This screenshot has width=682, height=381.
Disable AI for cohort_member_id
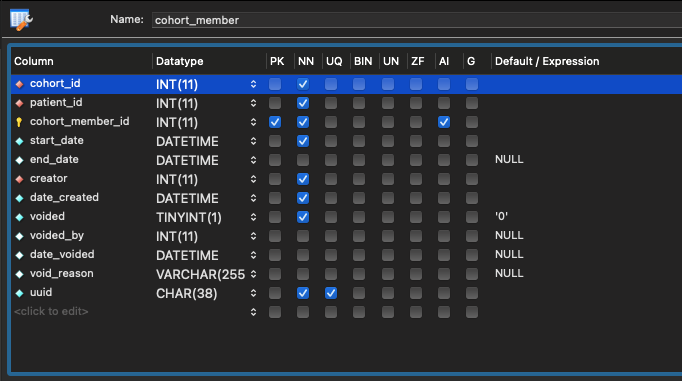click(x=444, y=122)
